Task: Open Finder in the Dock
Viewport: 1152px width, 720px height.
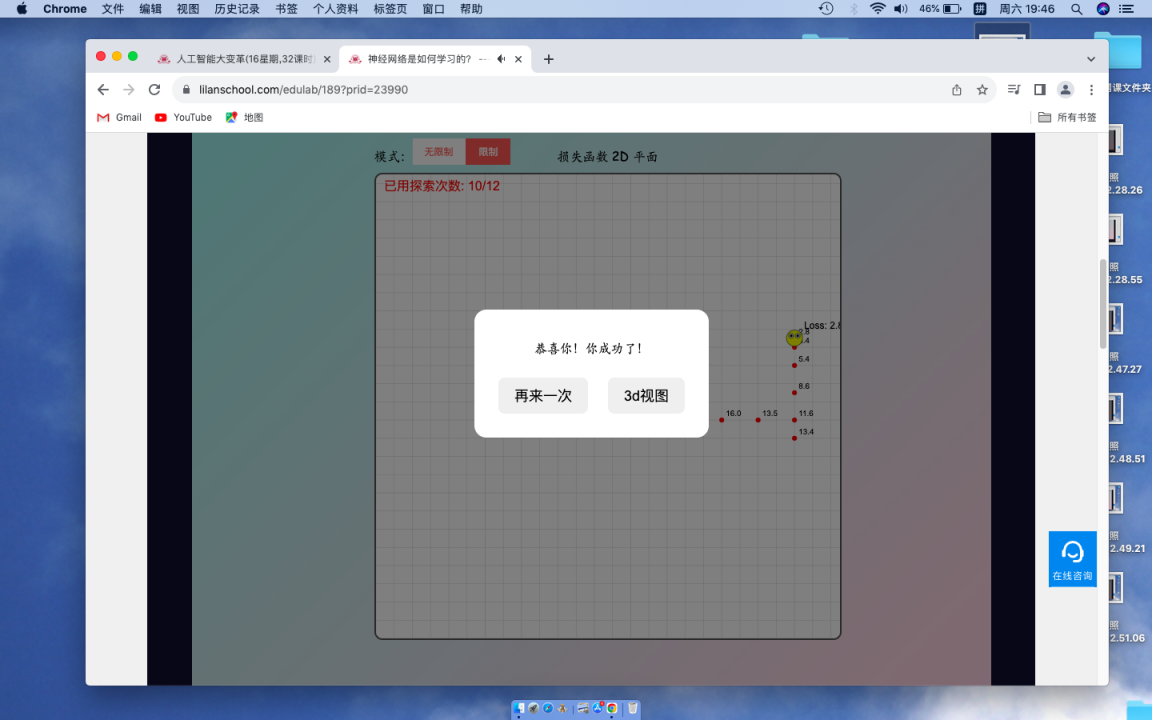Action: click(x=520, y=708)
